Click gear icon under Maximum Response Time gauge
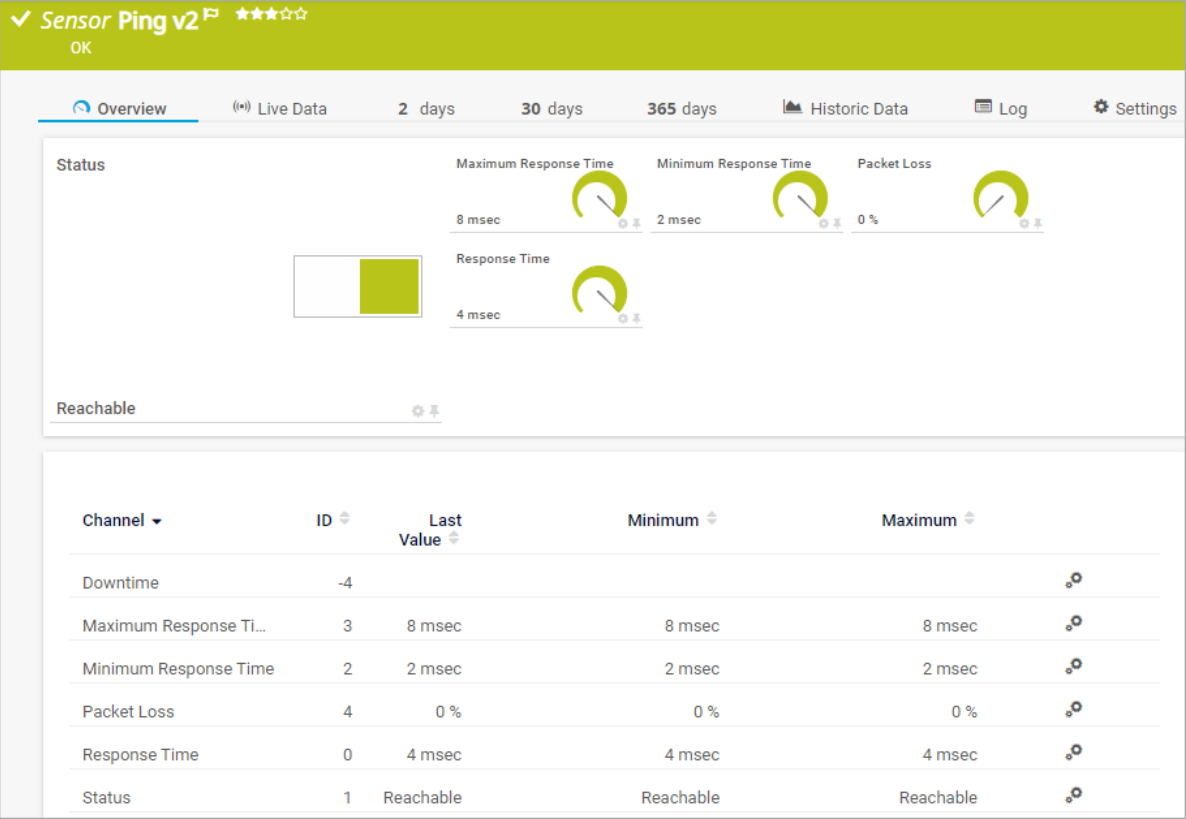1186x819 pixels. click(623, 224)
